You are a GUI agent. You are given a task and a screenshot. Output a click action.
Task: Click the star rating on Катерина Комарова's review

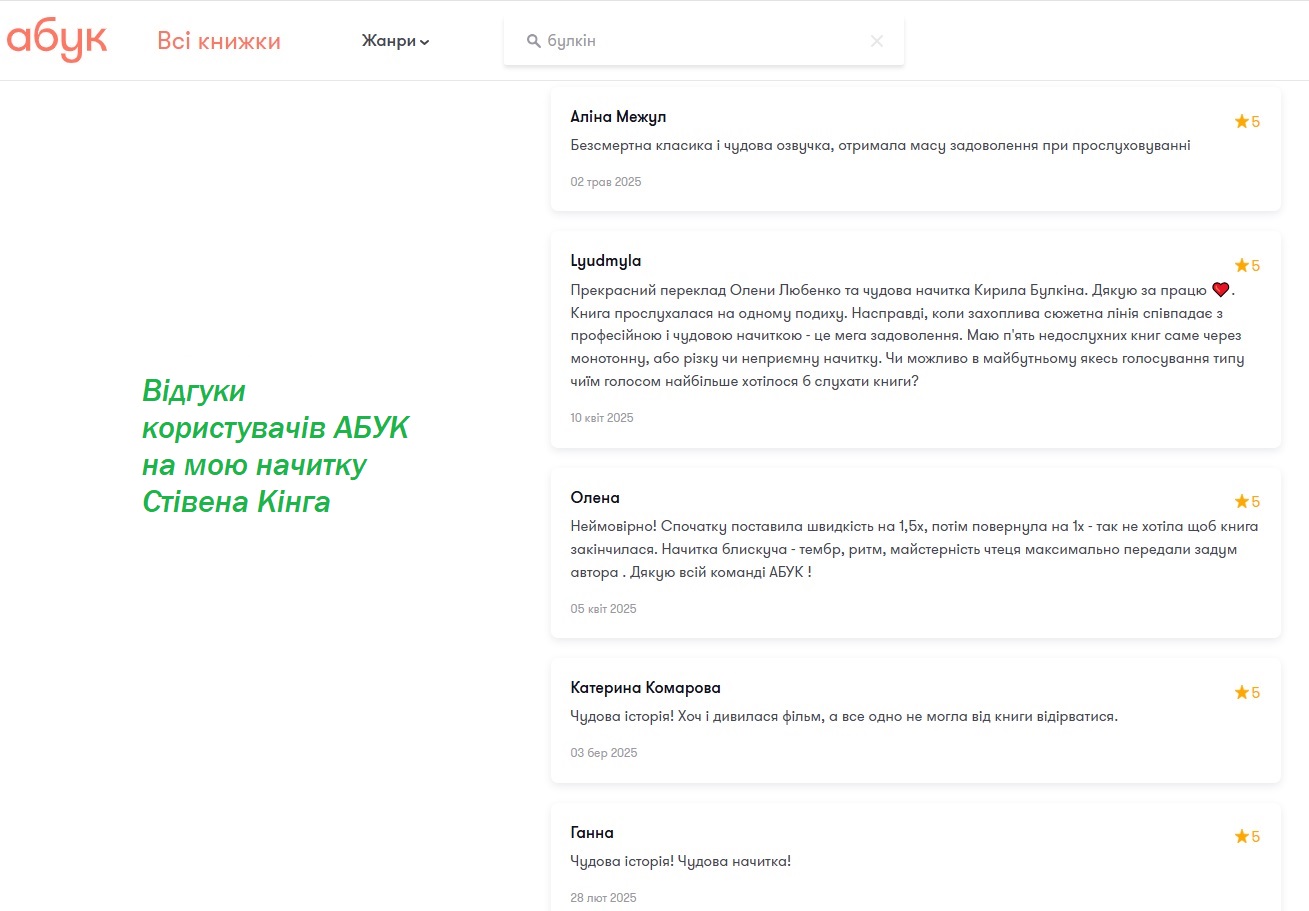pos(1247,692)
